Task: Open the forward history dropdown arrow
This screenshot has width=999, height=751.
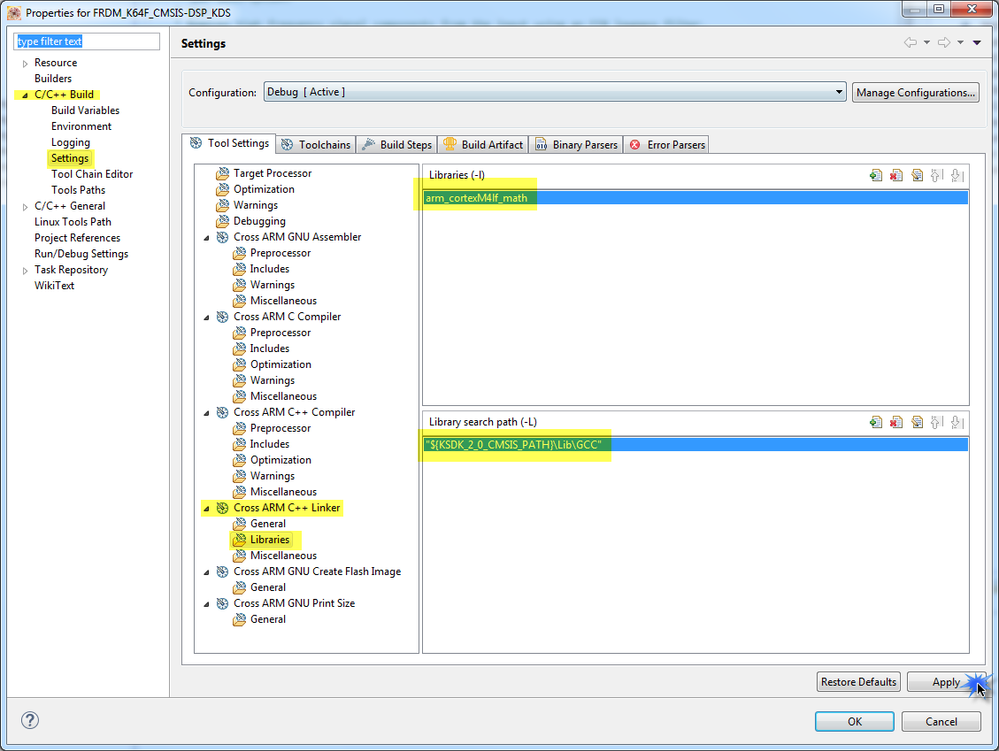Action: click(x=960, y=43)
